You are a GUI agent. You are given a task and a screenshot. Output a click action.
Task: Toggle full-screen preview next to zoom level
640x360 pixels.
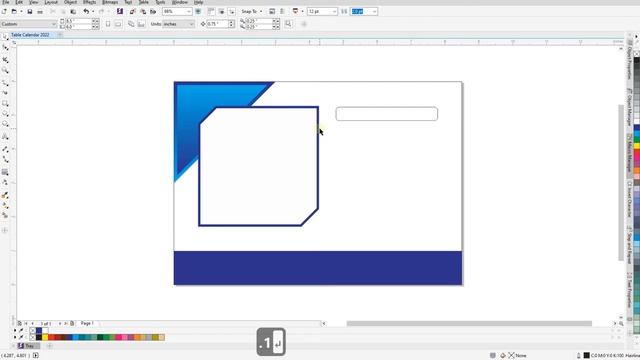tap(198, 11)
